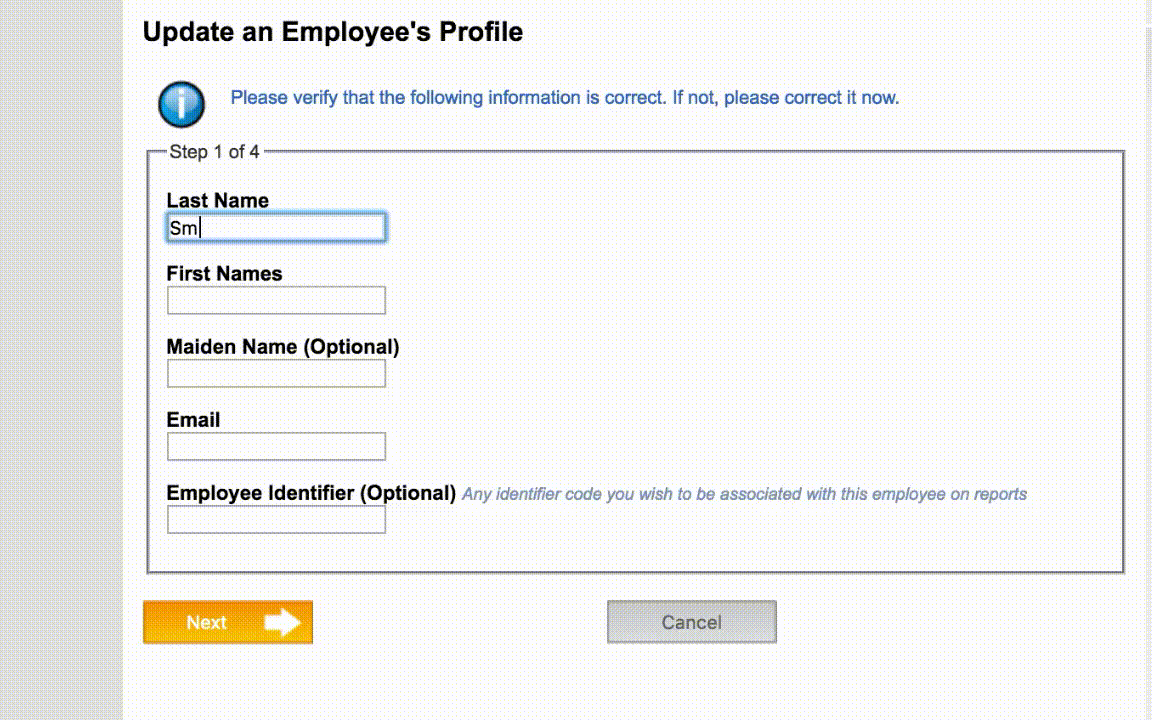1152x720 pixels.
Task: Click the word Next on orange button
Action: pyautogui.click(x=206, y=622)
